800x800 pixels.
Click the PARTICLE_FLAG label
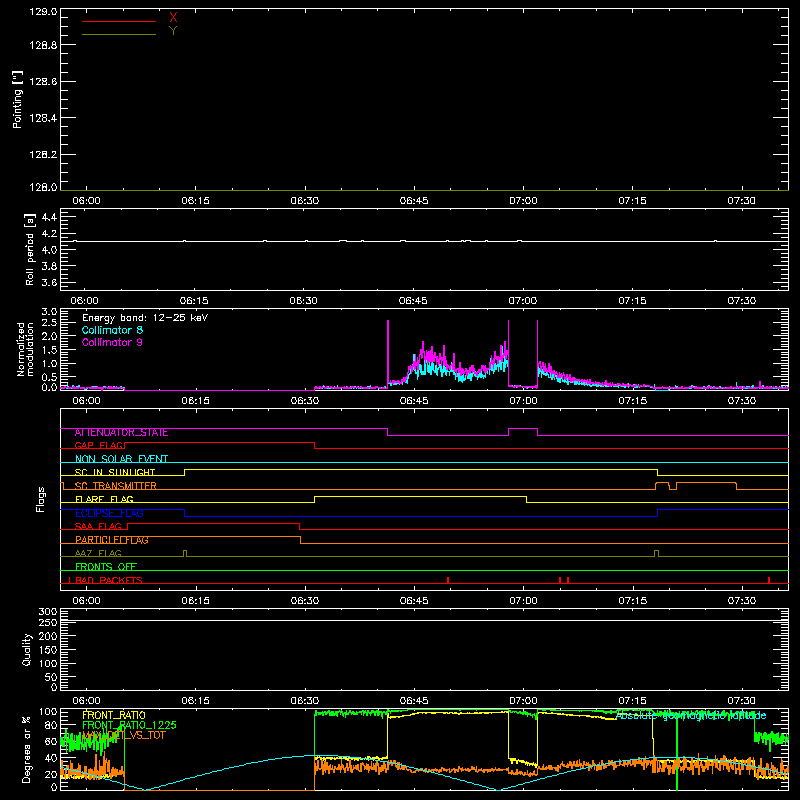tap(112, 540)
